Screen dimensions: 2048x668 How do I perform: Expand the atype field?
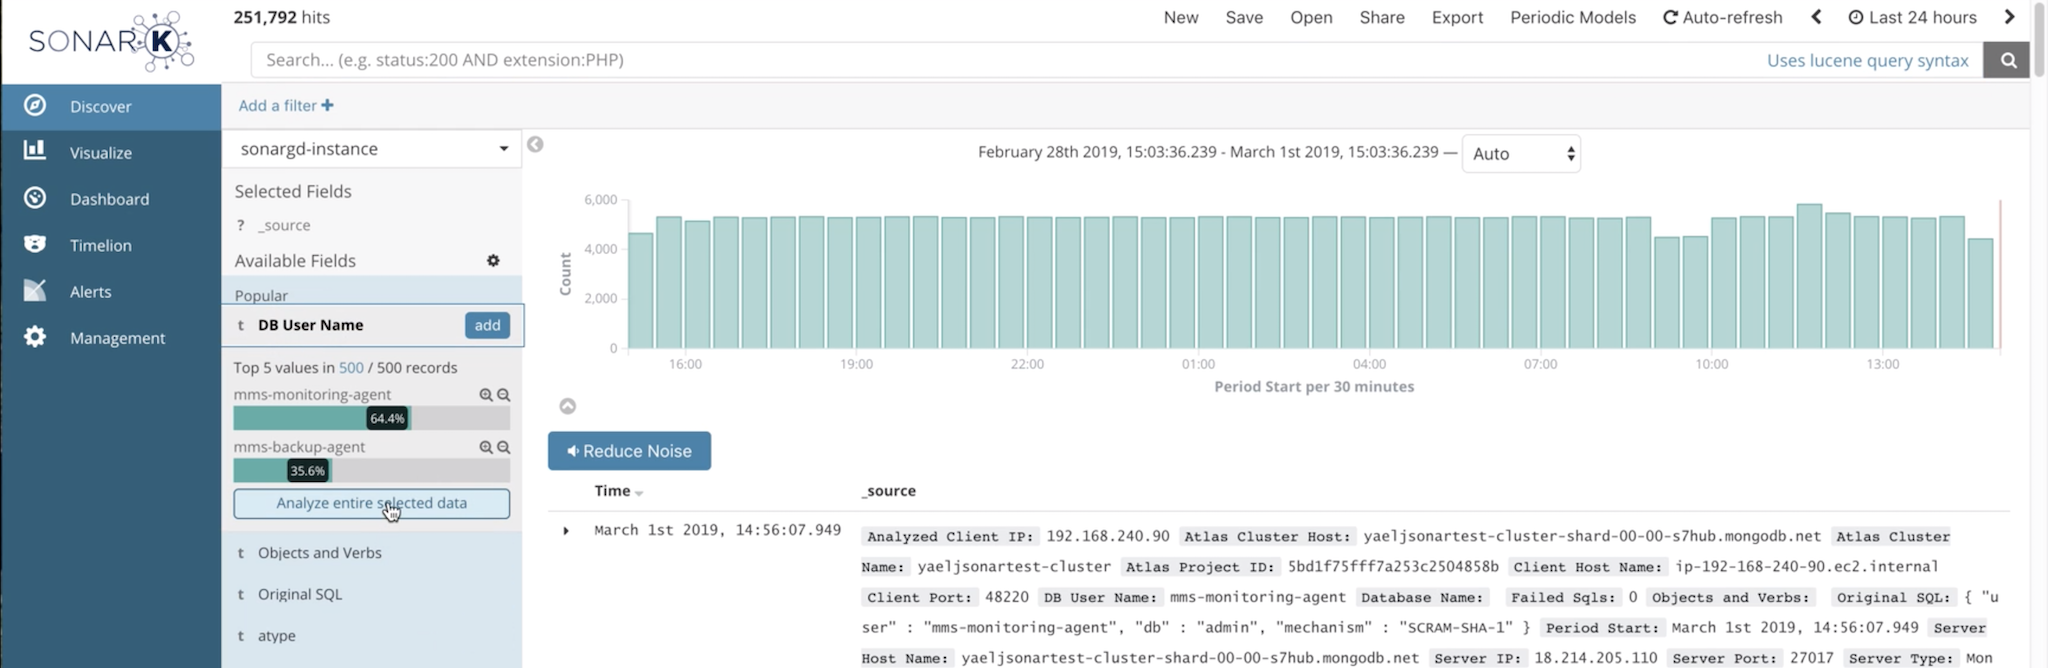(276, 636)
